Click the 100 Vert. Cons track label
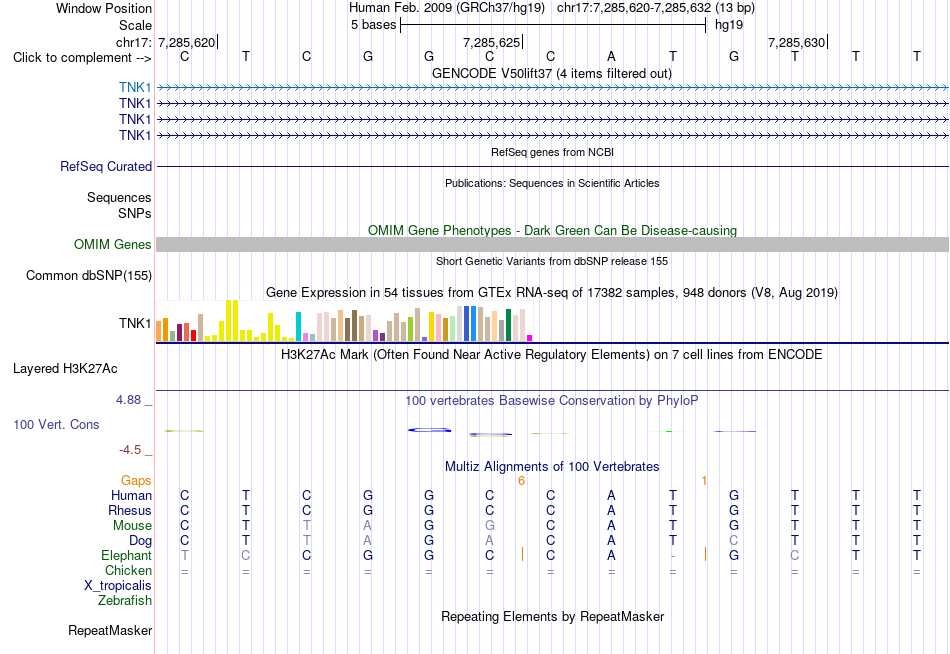Image resolution: width=950 pixels, height=654 pixels. click(56, 424)
